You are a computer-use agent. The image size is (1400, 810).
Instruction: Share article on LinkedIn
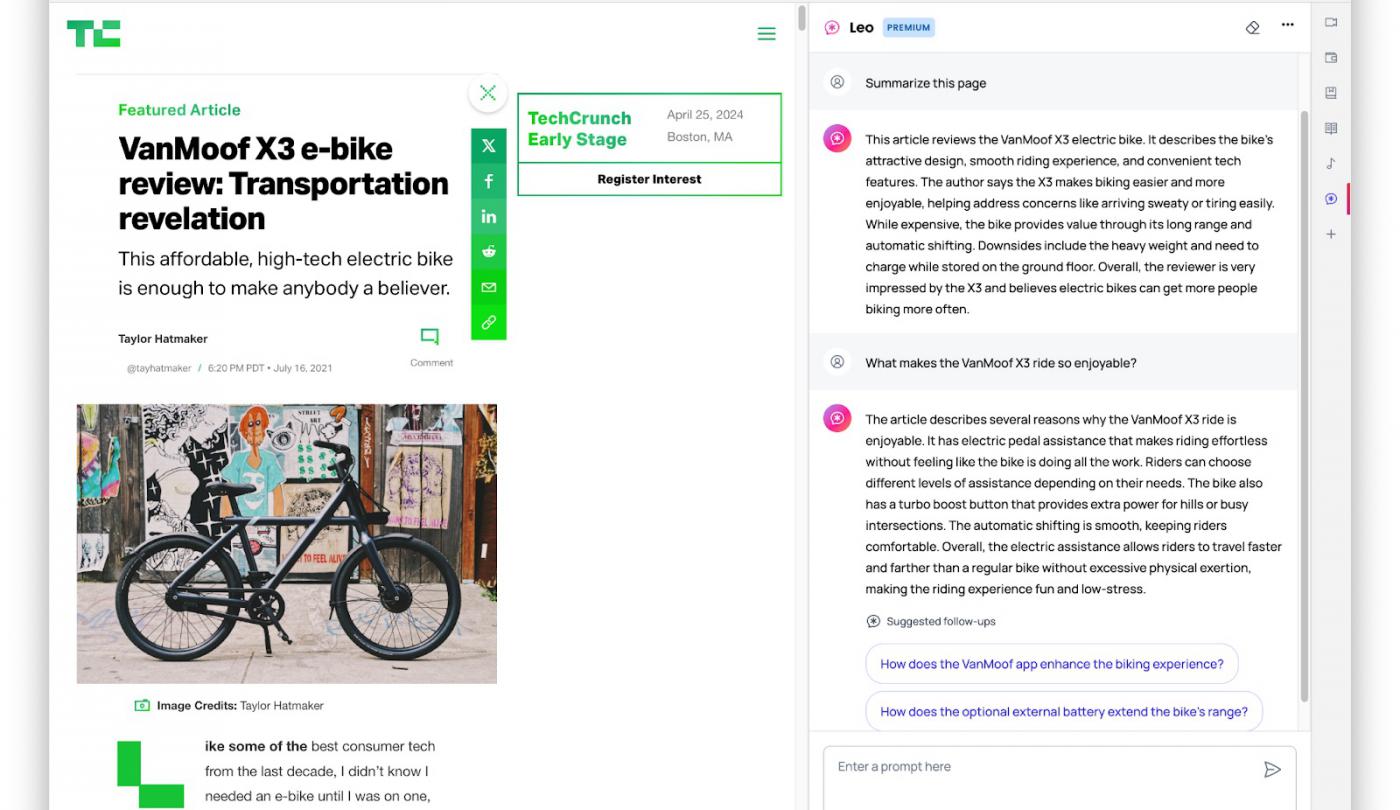(x=488, y=216)
